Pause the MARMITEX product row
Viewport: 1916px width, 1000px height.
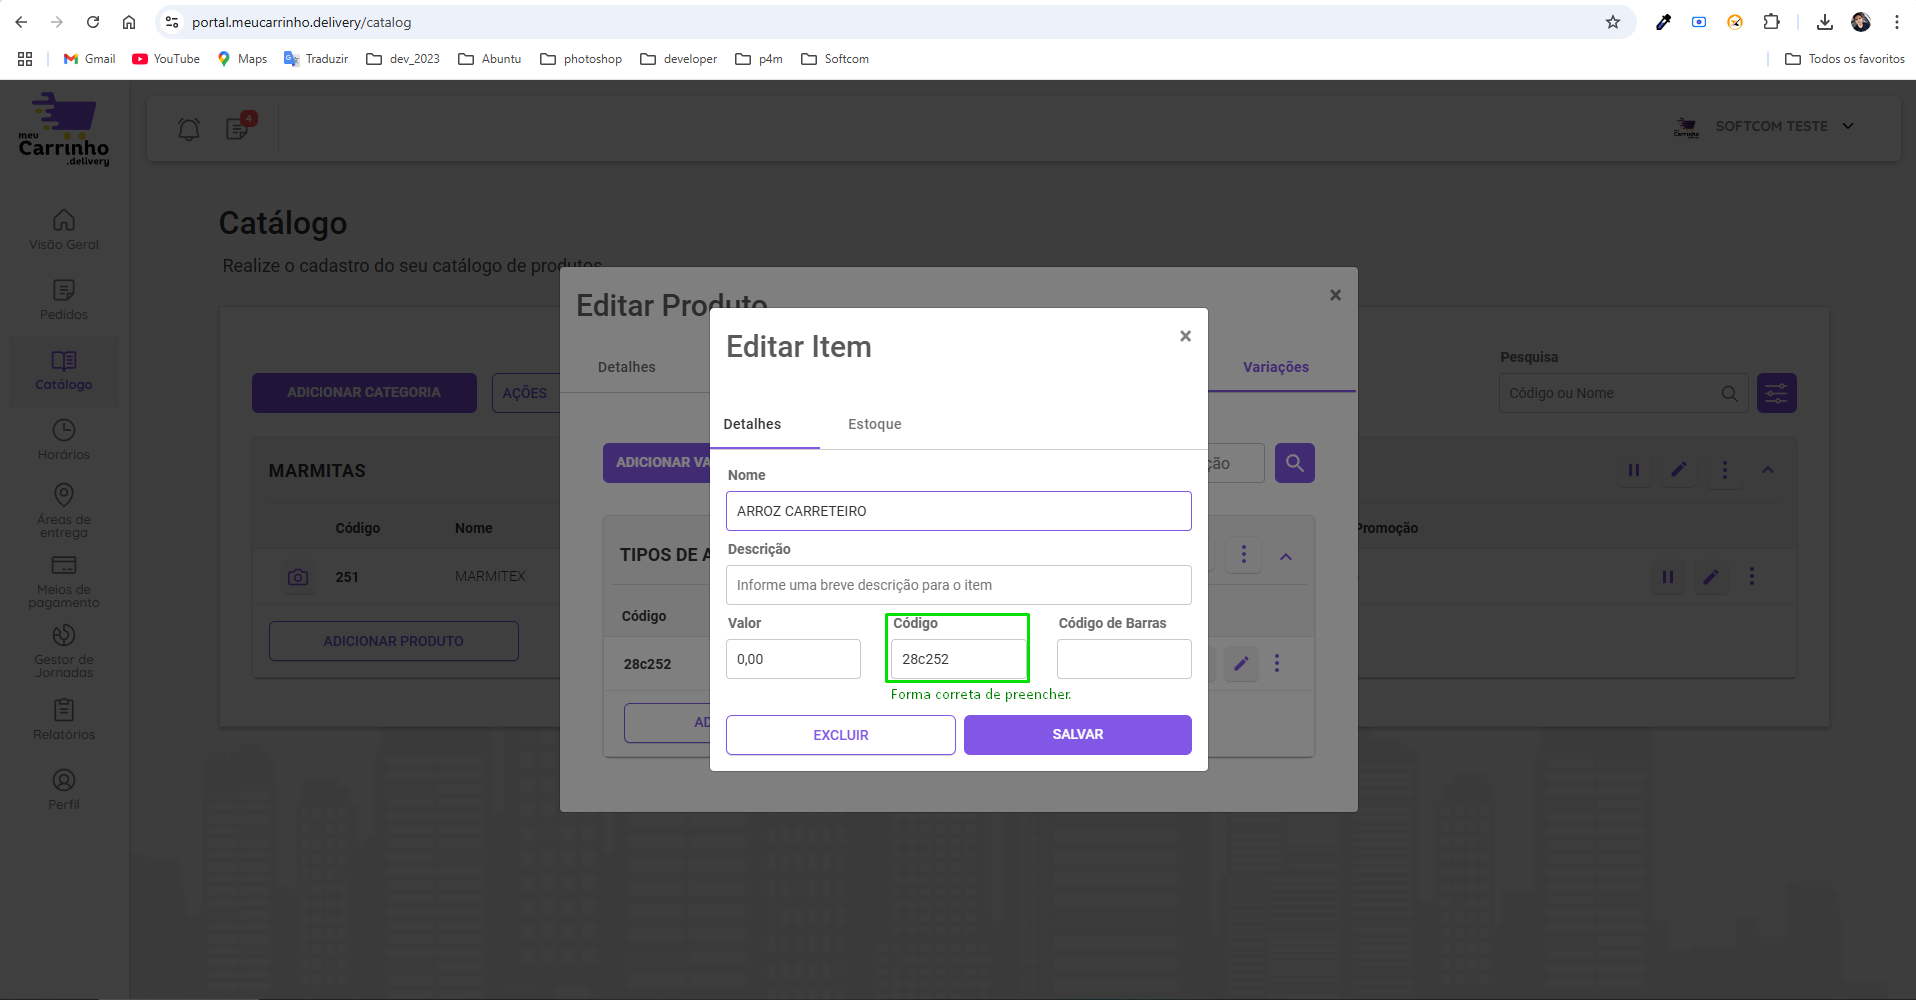tap(1668, 577)
